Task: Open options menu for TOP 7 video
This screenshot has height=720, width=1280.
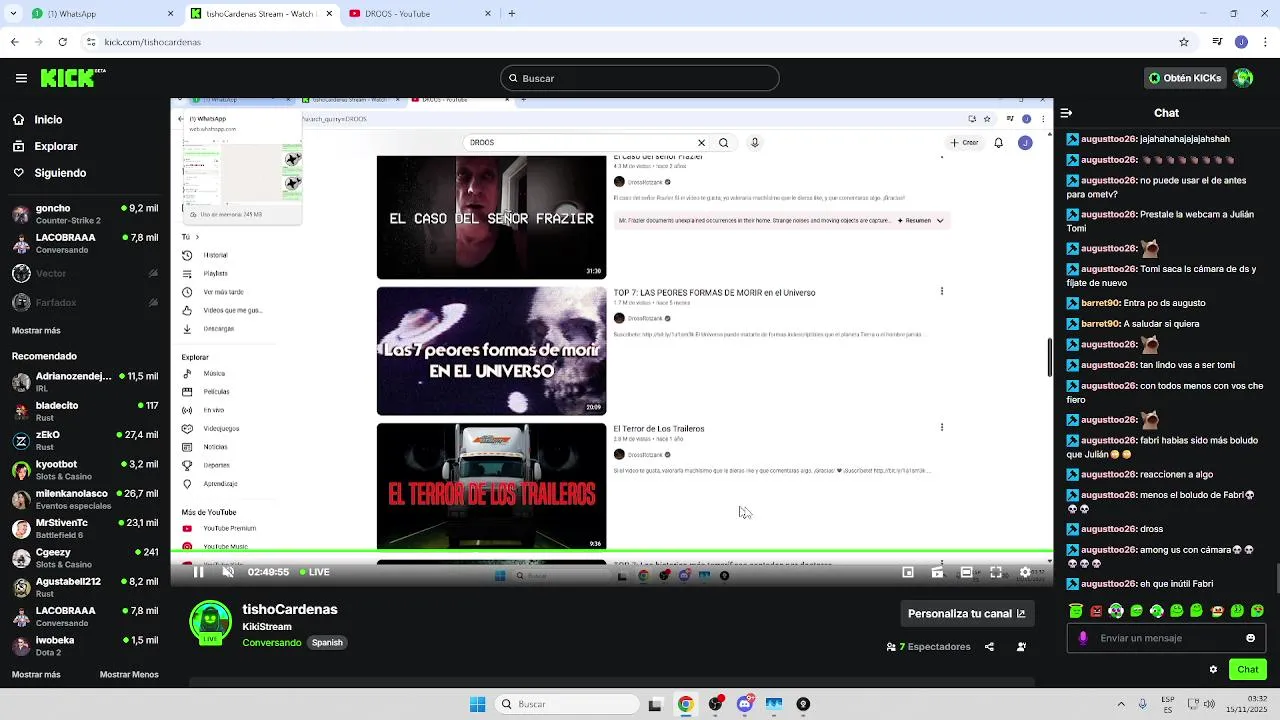Action: (x=941, y=291)
